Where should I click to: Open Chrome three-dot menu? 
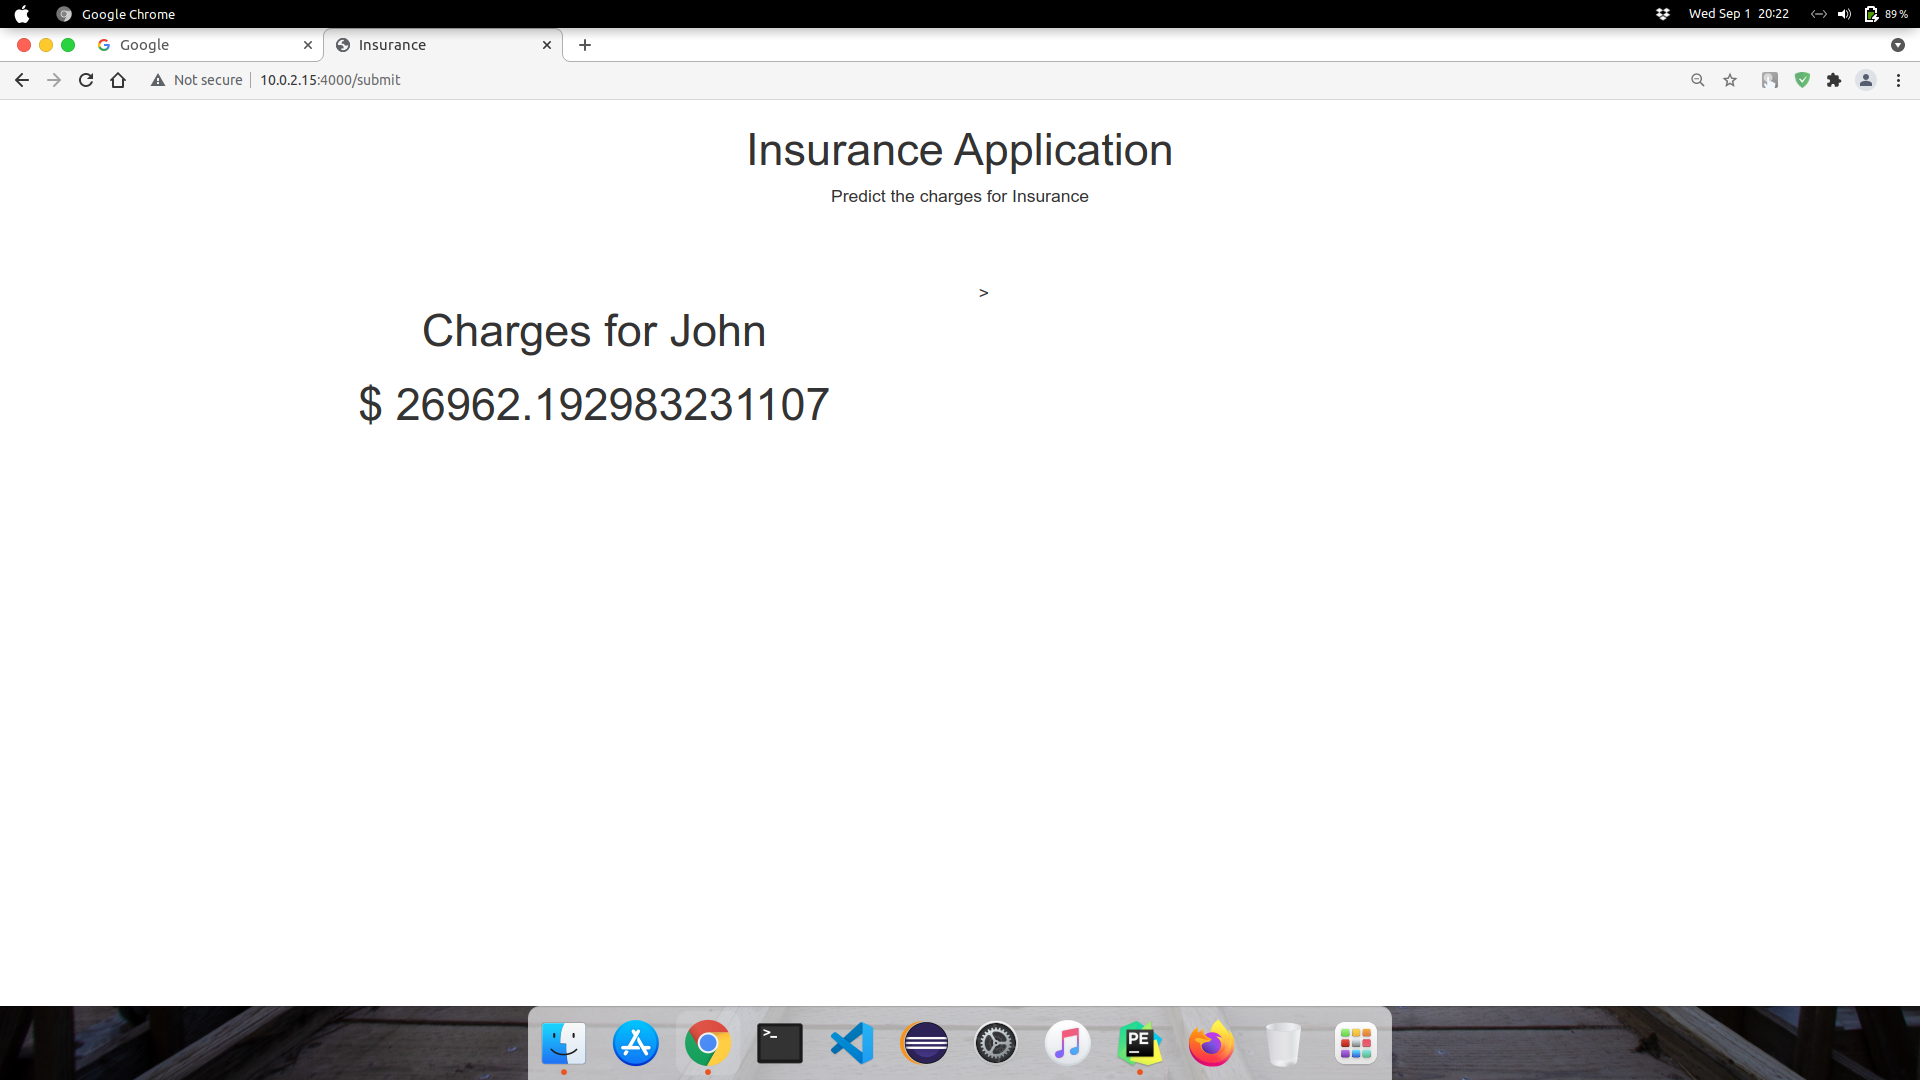pos(1898,80)
